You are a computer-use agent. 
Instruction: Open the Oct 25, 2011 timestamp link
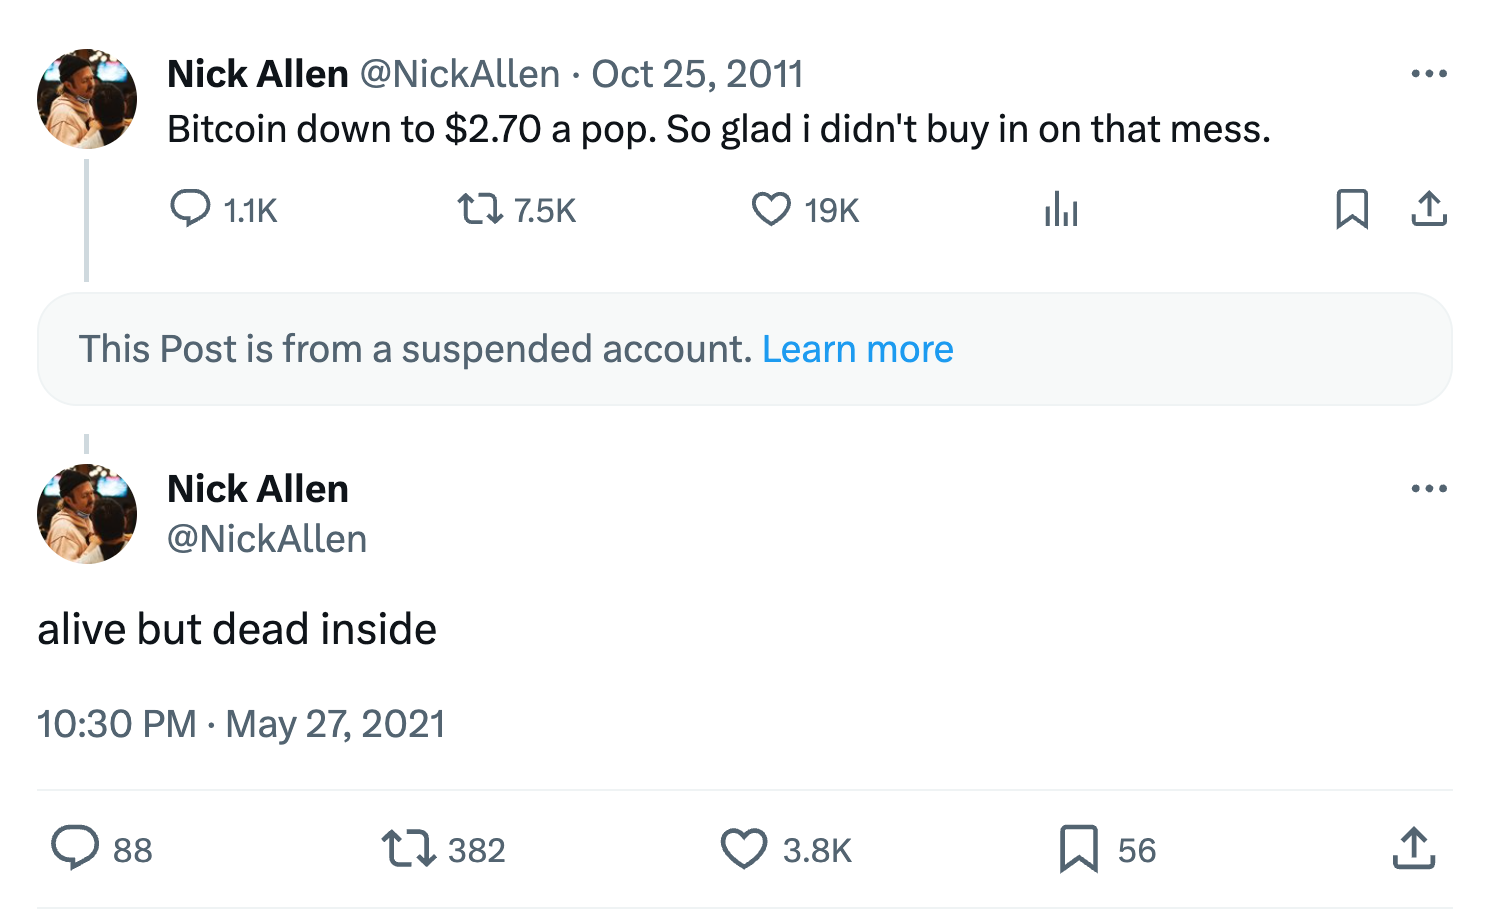[697, 74]
